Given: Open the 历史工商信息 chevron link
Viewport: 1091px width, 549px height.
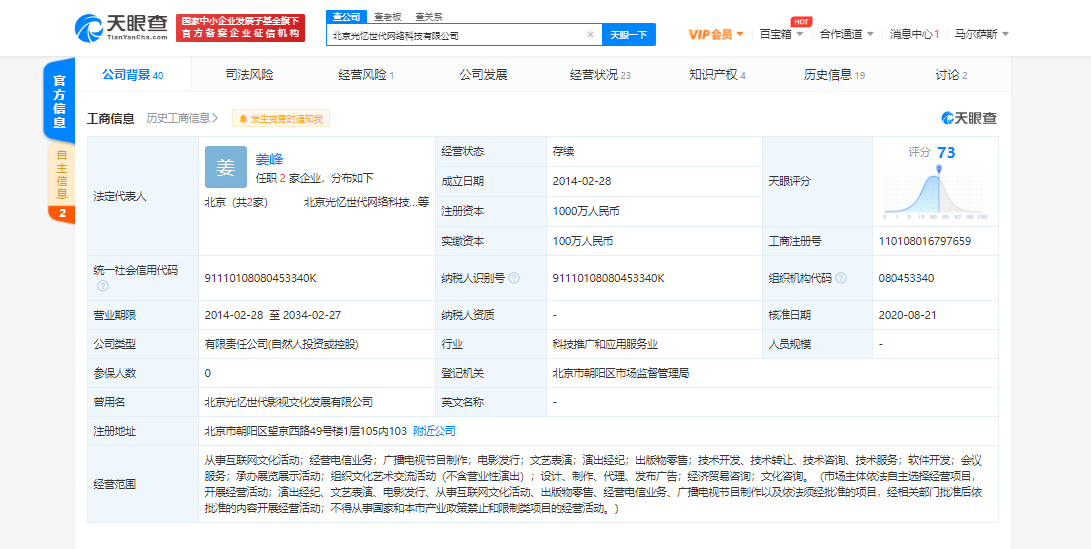Looking at the screenshot, I should [182, 118].
